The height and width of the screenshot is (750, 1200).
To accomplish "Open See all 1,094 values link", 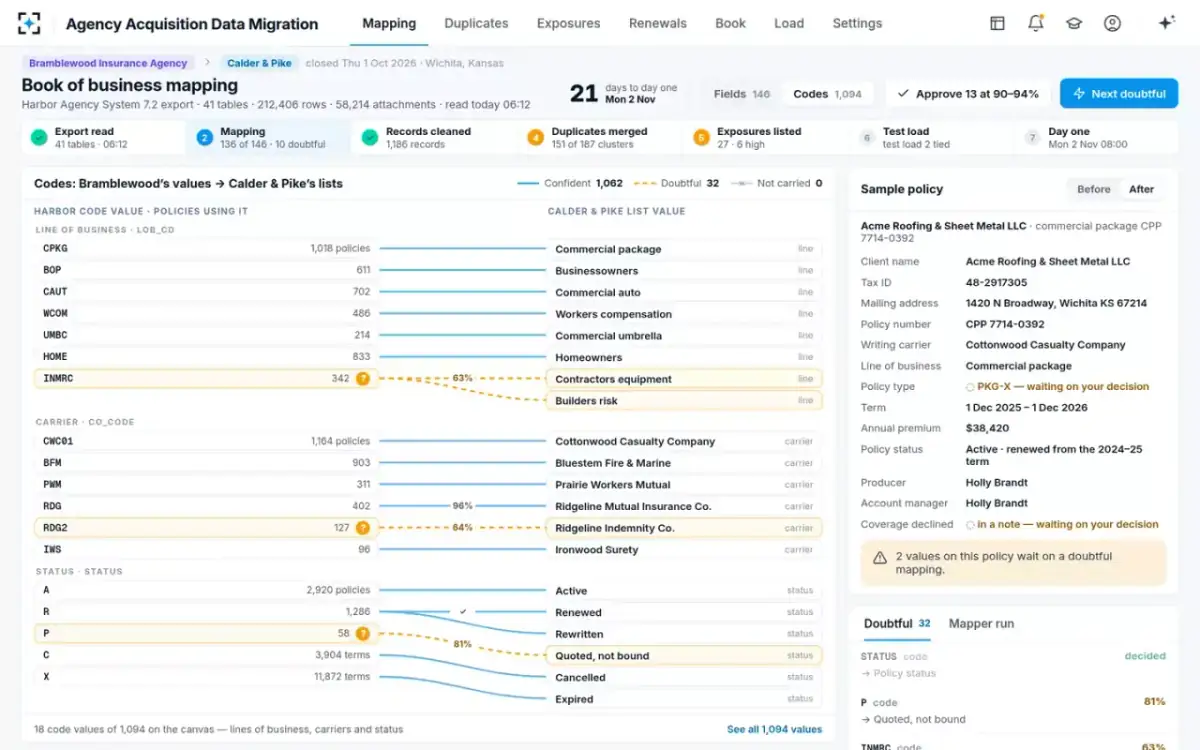I will click(x=774, y=729).
